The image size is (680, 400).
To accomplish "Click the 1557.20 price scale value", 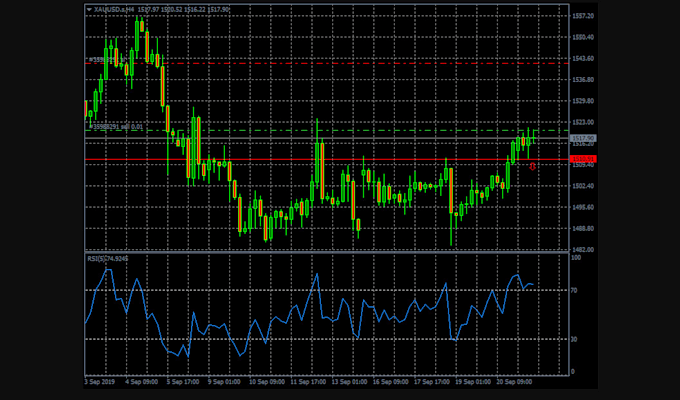I will (583, 16).
